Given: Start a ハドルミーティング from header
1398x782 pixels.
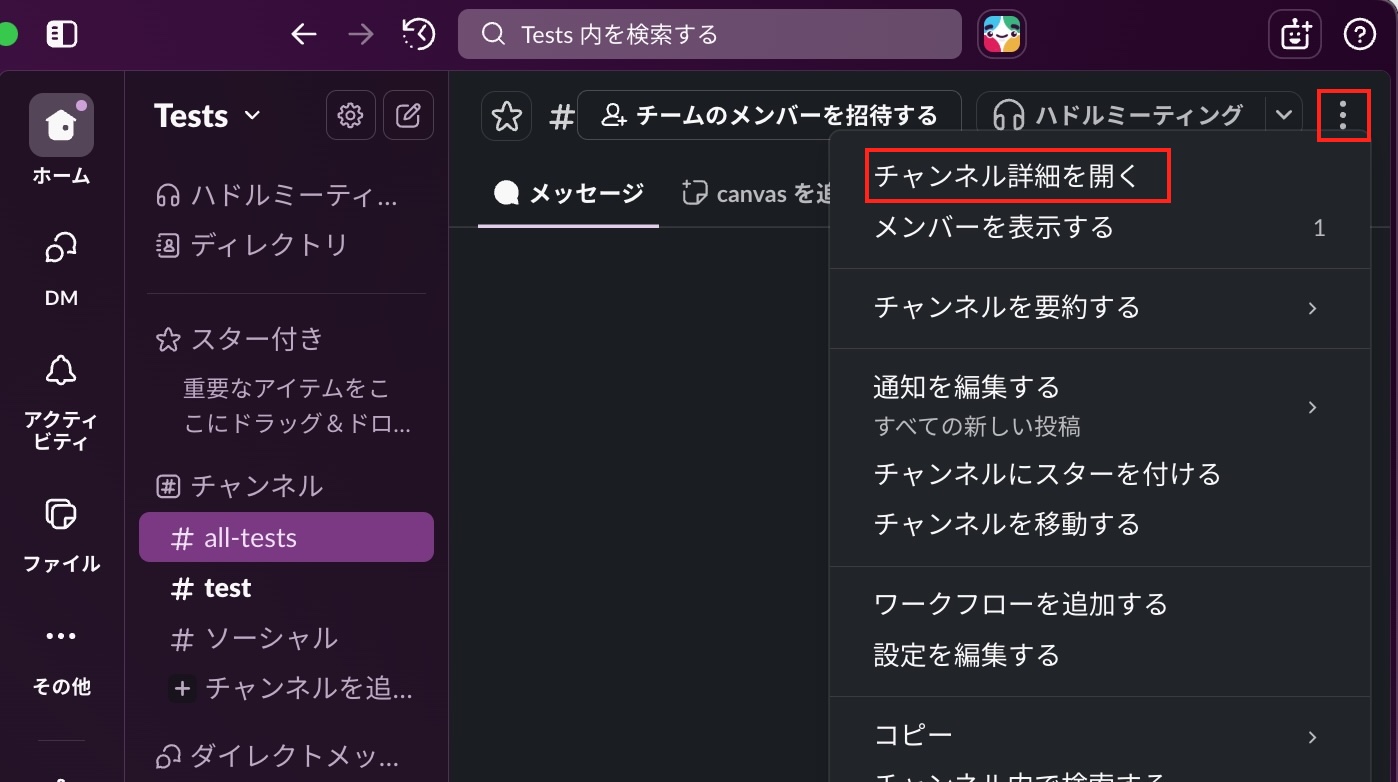Looking at the screenshot, I should point(1120,116).
